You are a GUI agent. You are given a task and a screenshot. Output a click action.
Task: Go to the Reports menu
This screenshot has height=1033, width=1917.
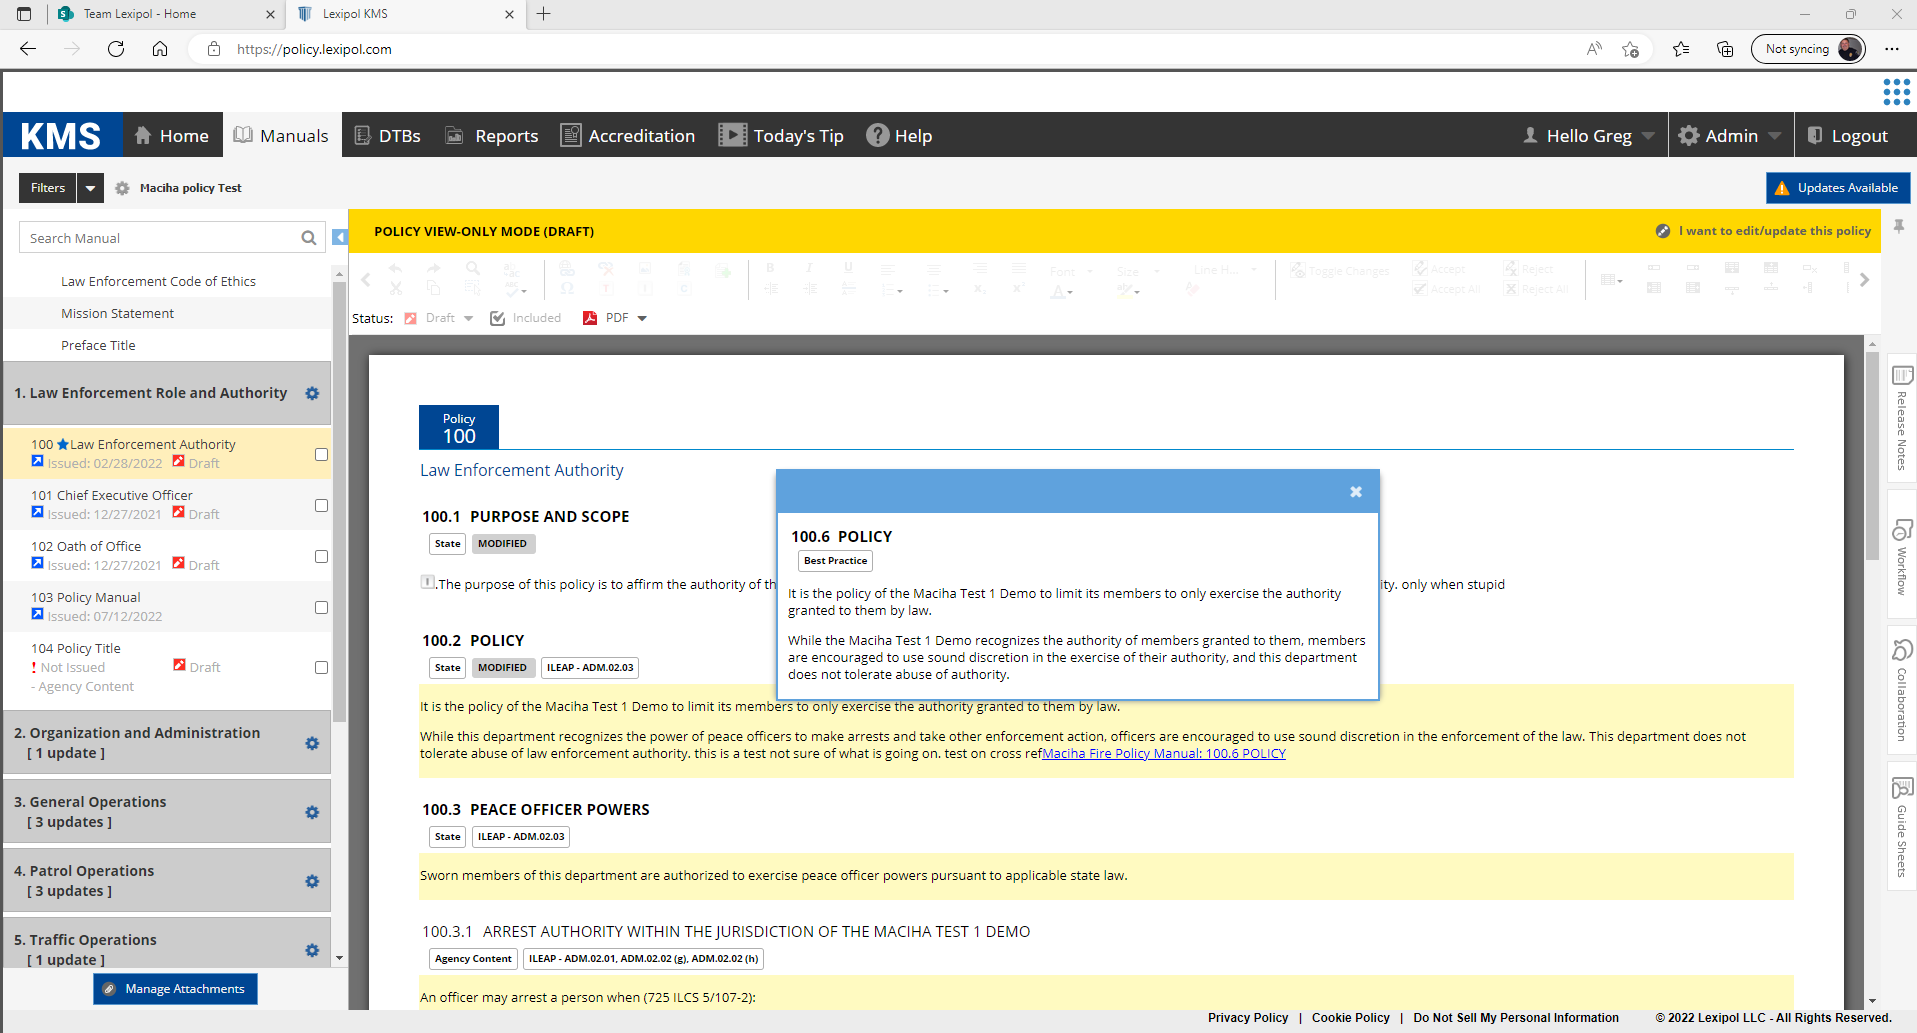492,136
